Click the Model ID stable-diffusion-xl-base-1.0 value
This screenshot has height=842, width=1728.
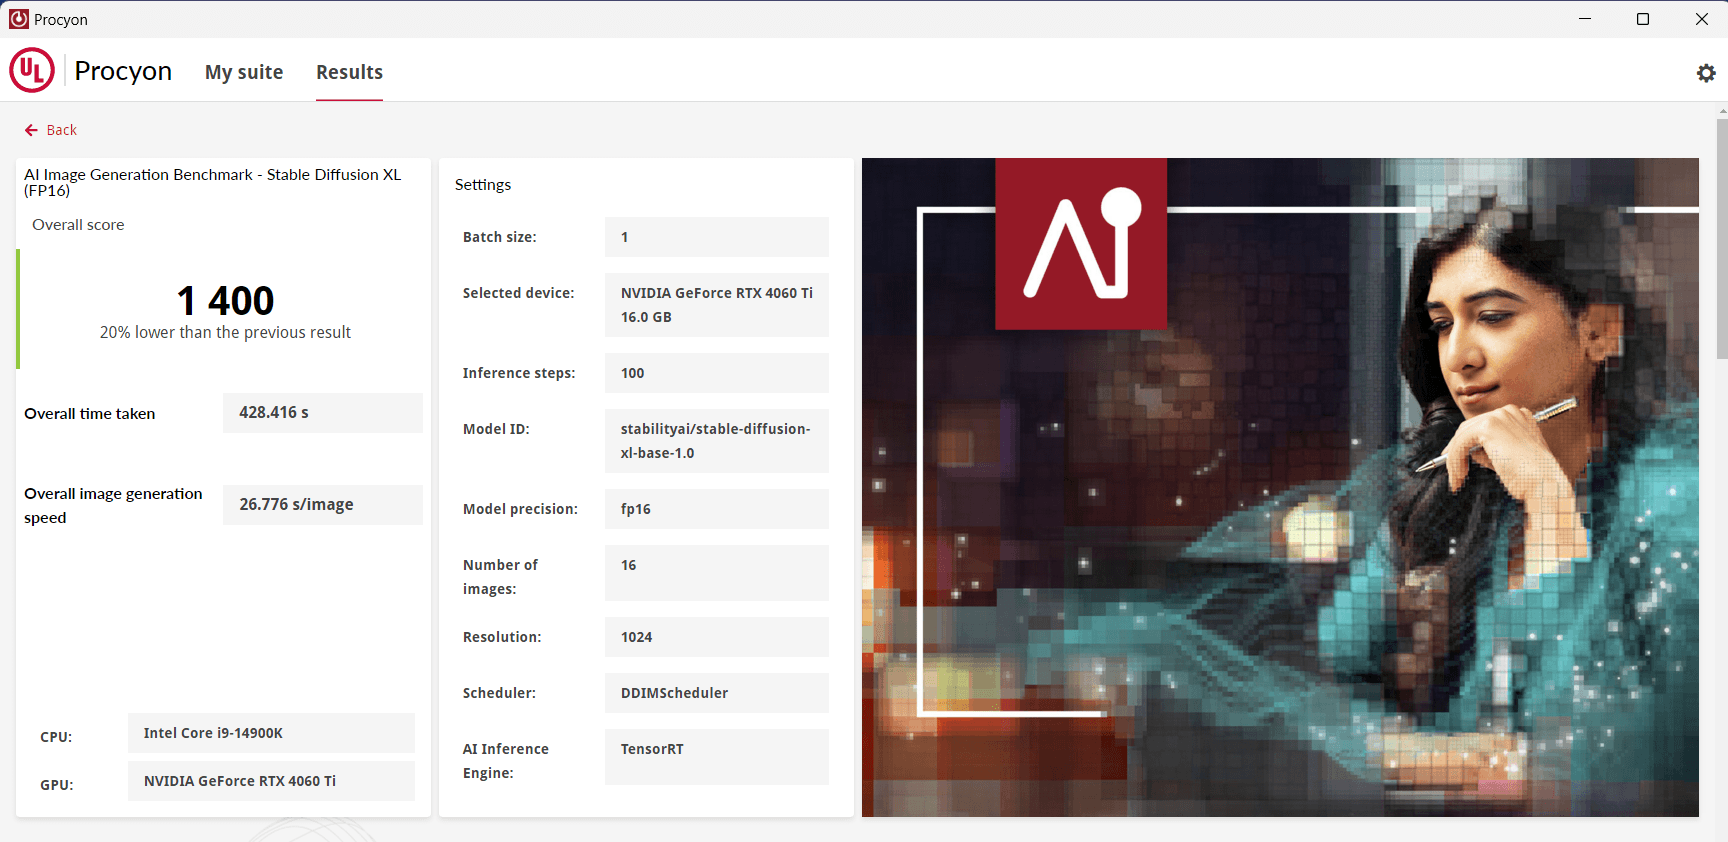pos(717,441)
